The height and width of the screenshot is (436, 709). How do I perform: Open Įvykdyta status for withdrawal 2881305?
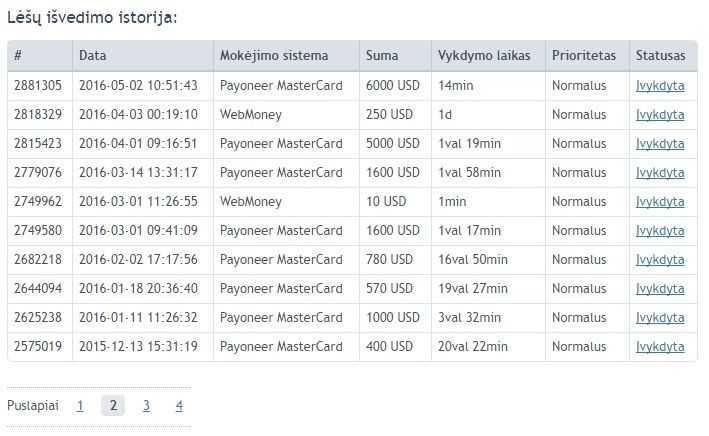(660, 86)
